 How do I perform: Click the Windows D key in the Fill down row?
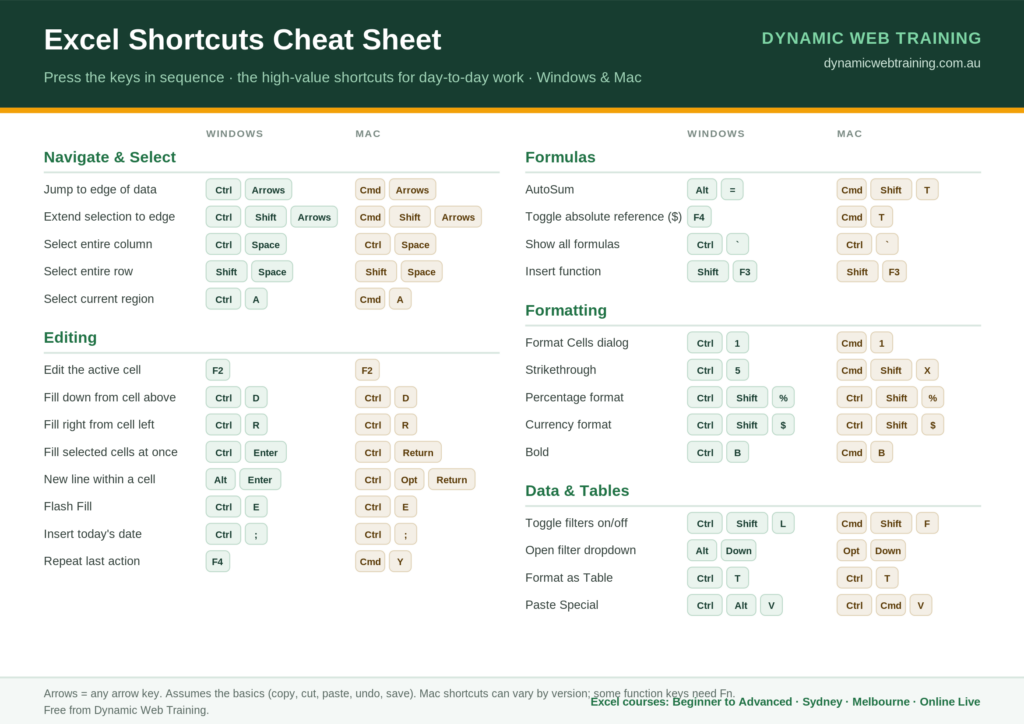(x=256, y=398)
